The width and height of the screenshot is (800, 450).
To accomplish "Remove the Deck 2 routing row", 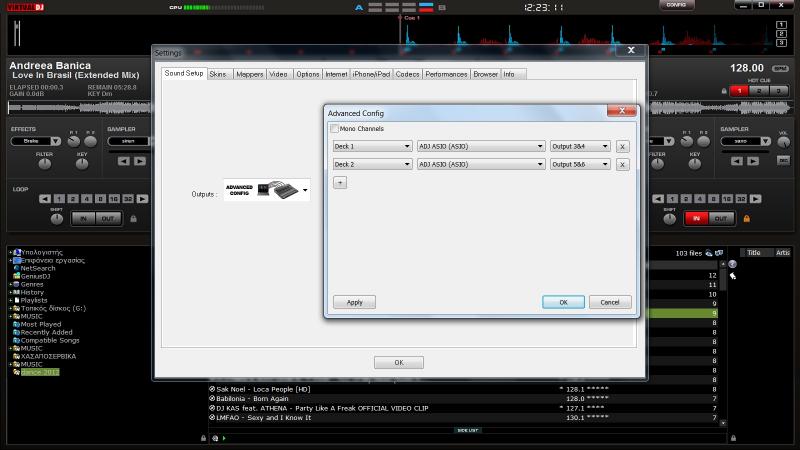I will [622, 165].
